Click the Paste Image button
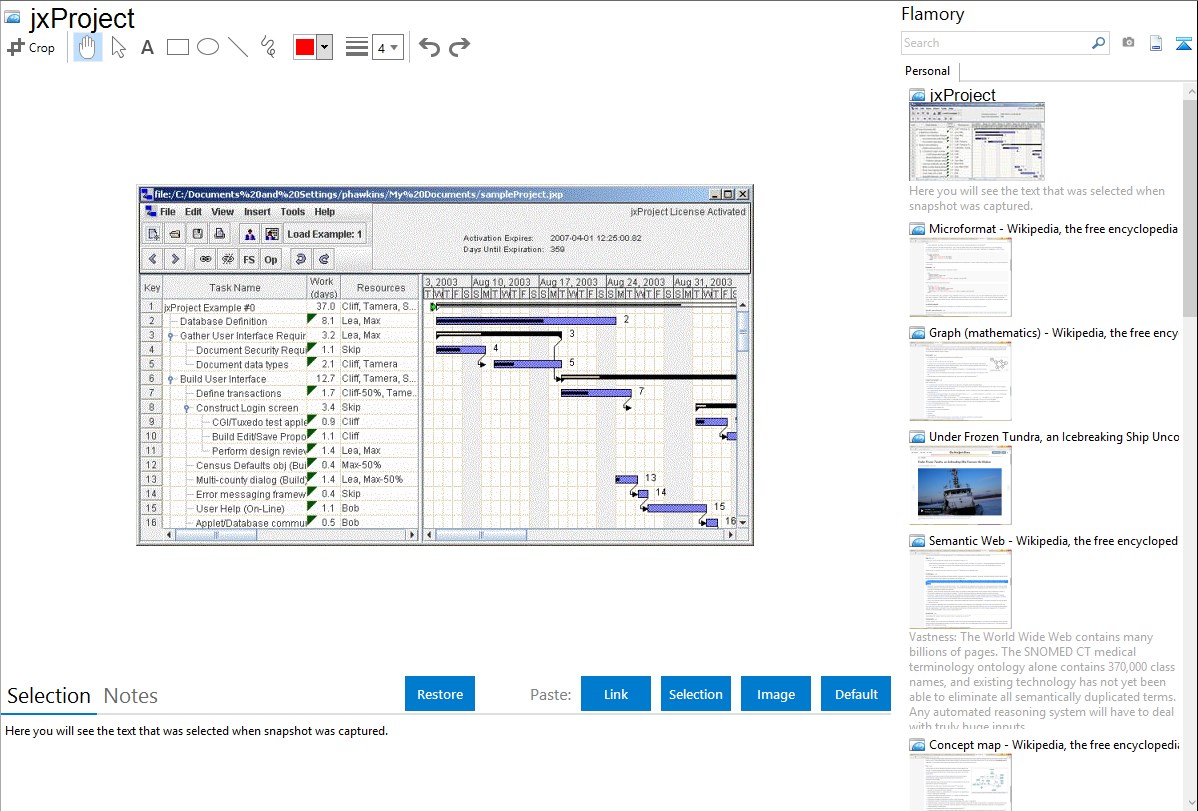Viewport: 1198px width, 811px height. point(775,694)
